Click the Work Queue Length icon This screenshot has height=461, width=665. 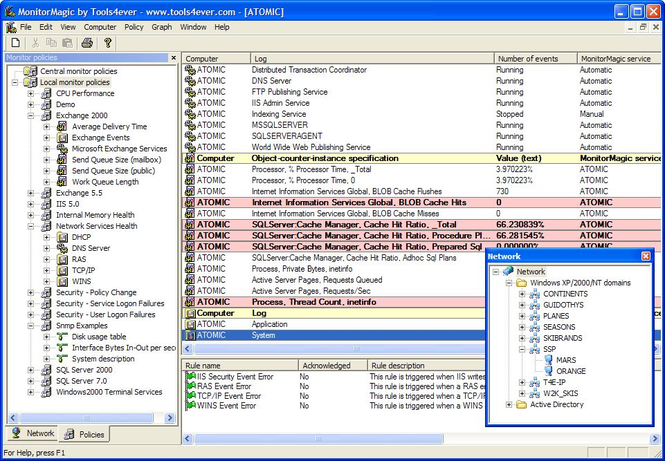62,182
